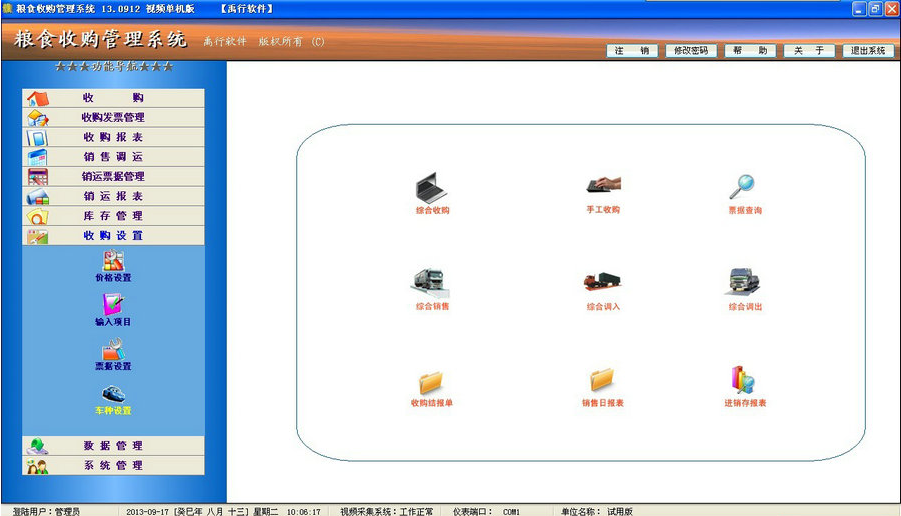The height and width of the screenshot is (516, 901).
Task: Click the icon beside 收购发票管理
Action: (38, 118)
